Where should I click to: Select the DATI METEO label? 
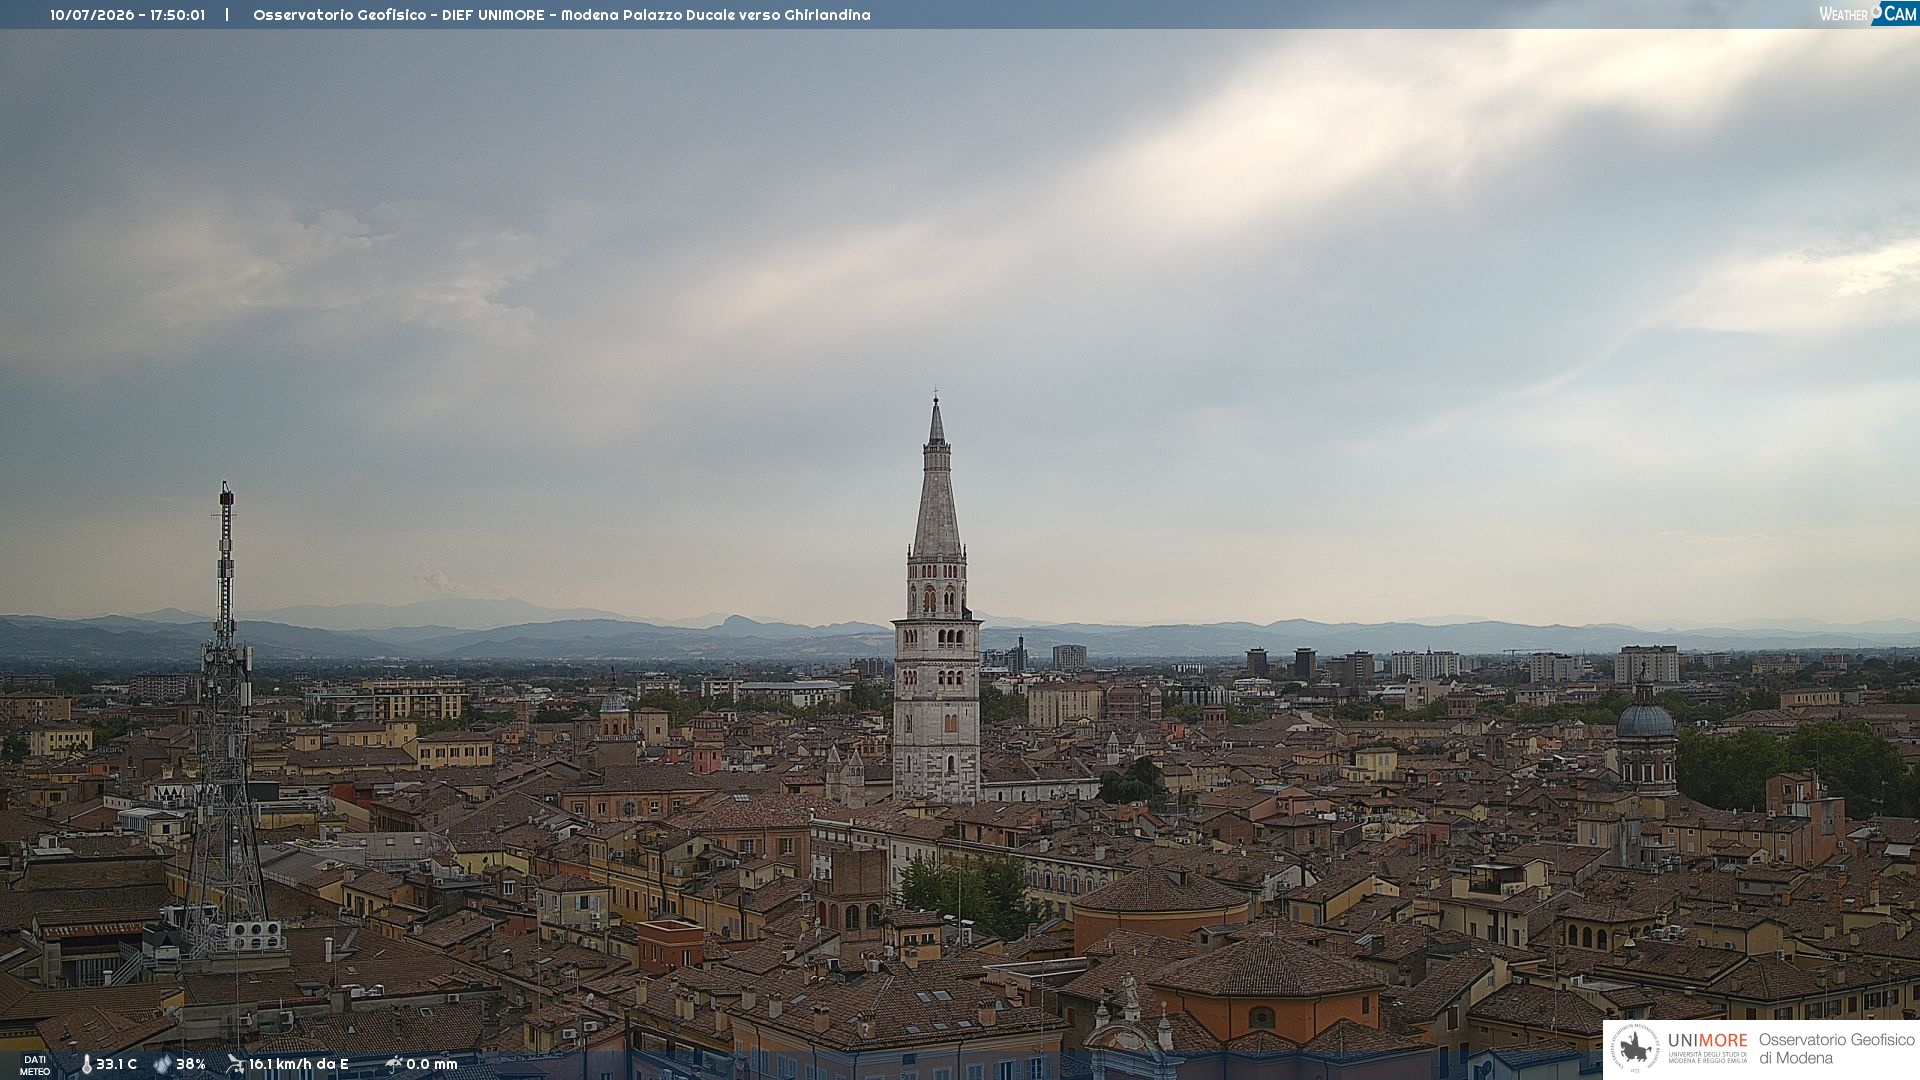click(35, 1065)
